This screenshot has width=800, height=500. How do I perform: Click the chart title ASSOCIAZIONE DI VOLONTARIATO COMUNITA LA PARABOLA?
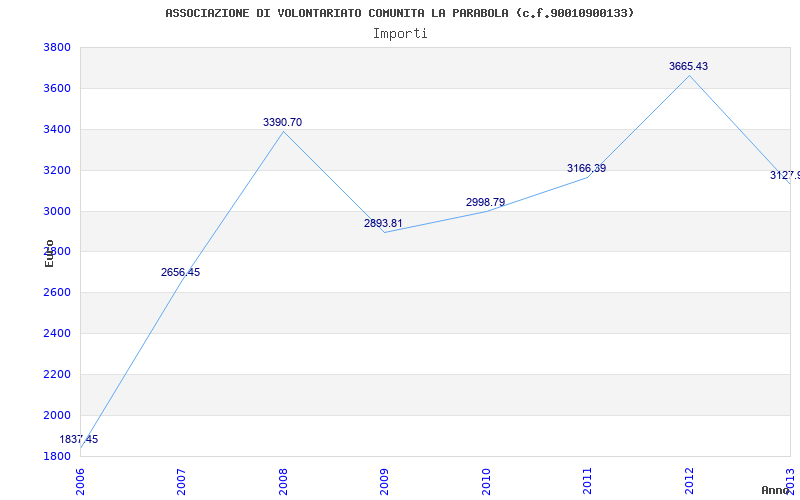(399, 13)
